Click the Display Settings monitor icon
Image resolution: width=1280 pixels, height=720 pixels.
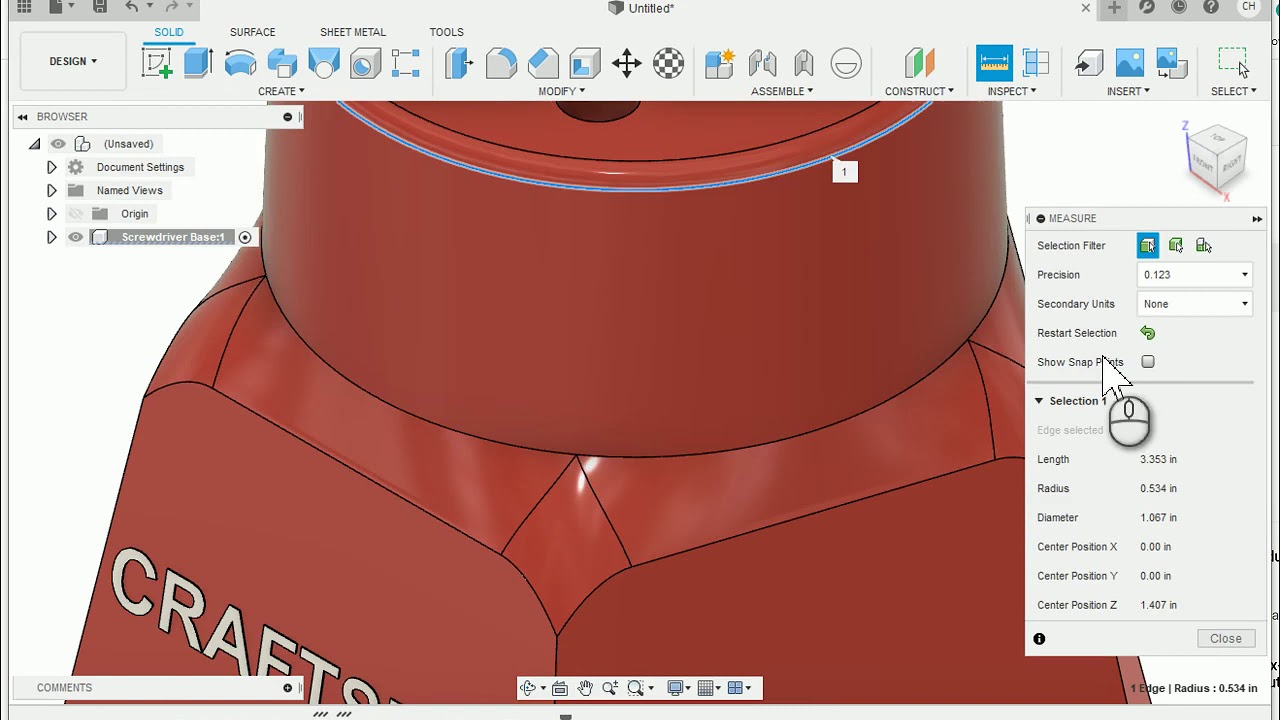click(x=675, y=688)
